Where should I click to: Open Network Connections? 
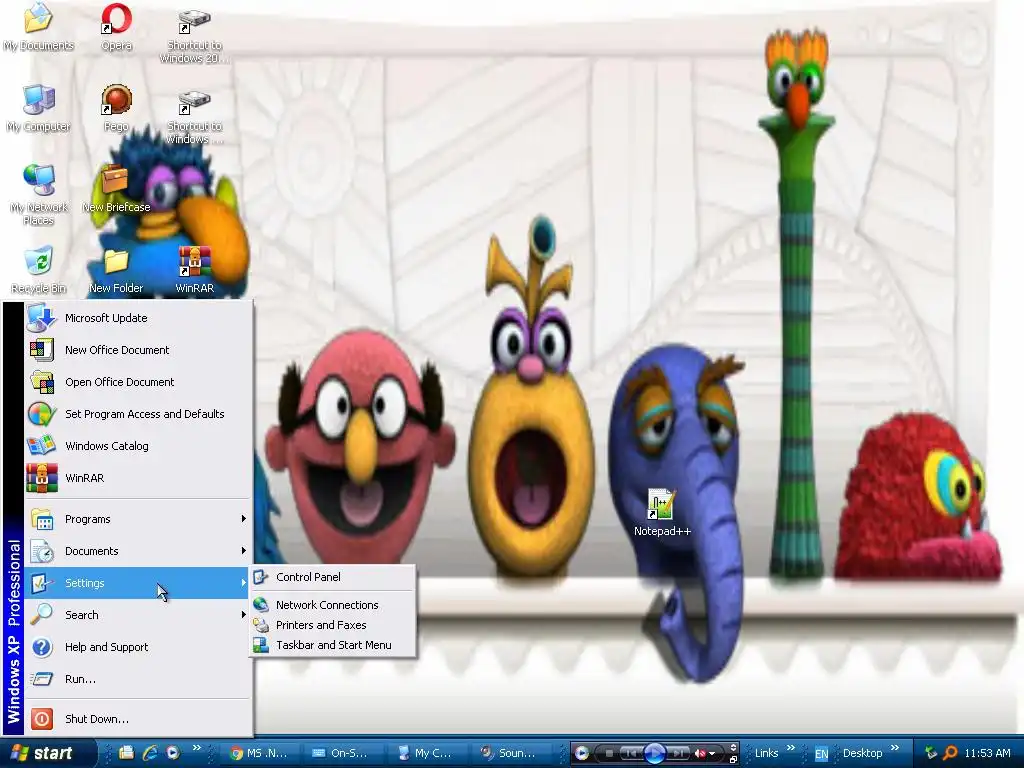pyautogui.click(x=333, y=605)
